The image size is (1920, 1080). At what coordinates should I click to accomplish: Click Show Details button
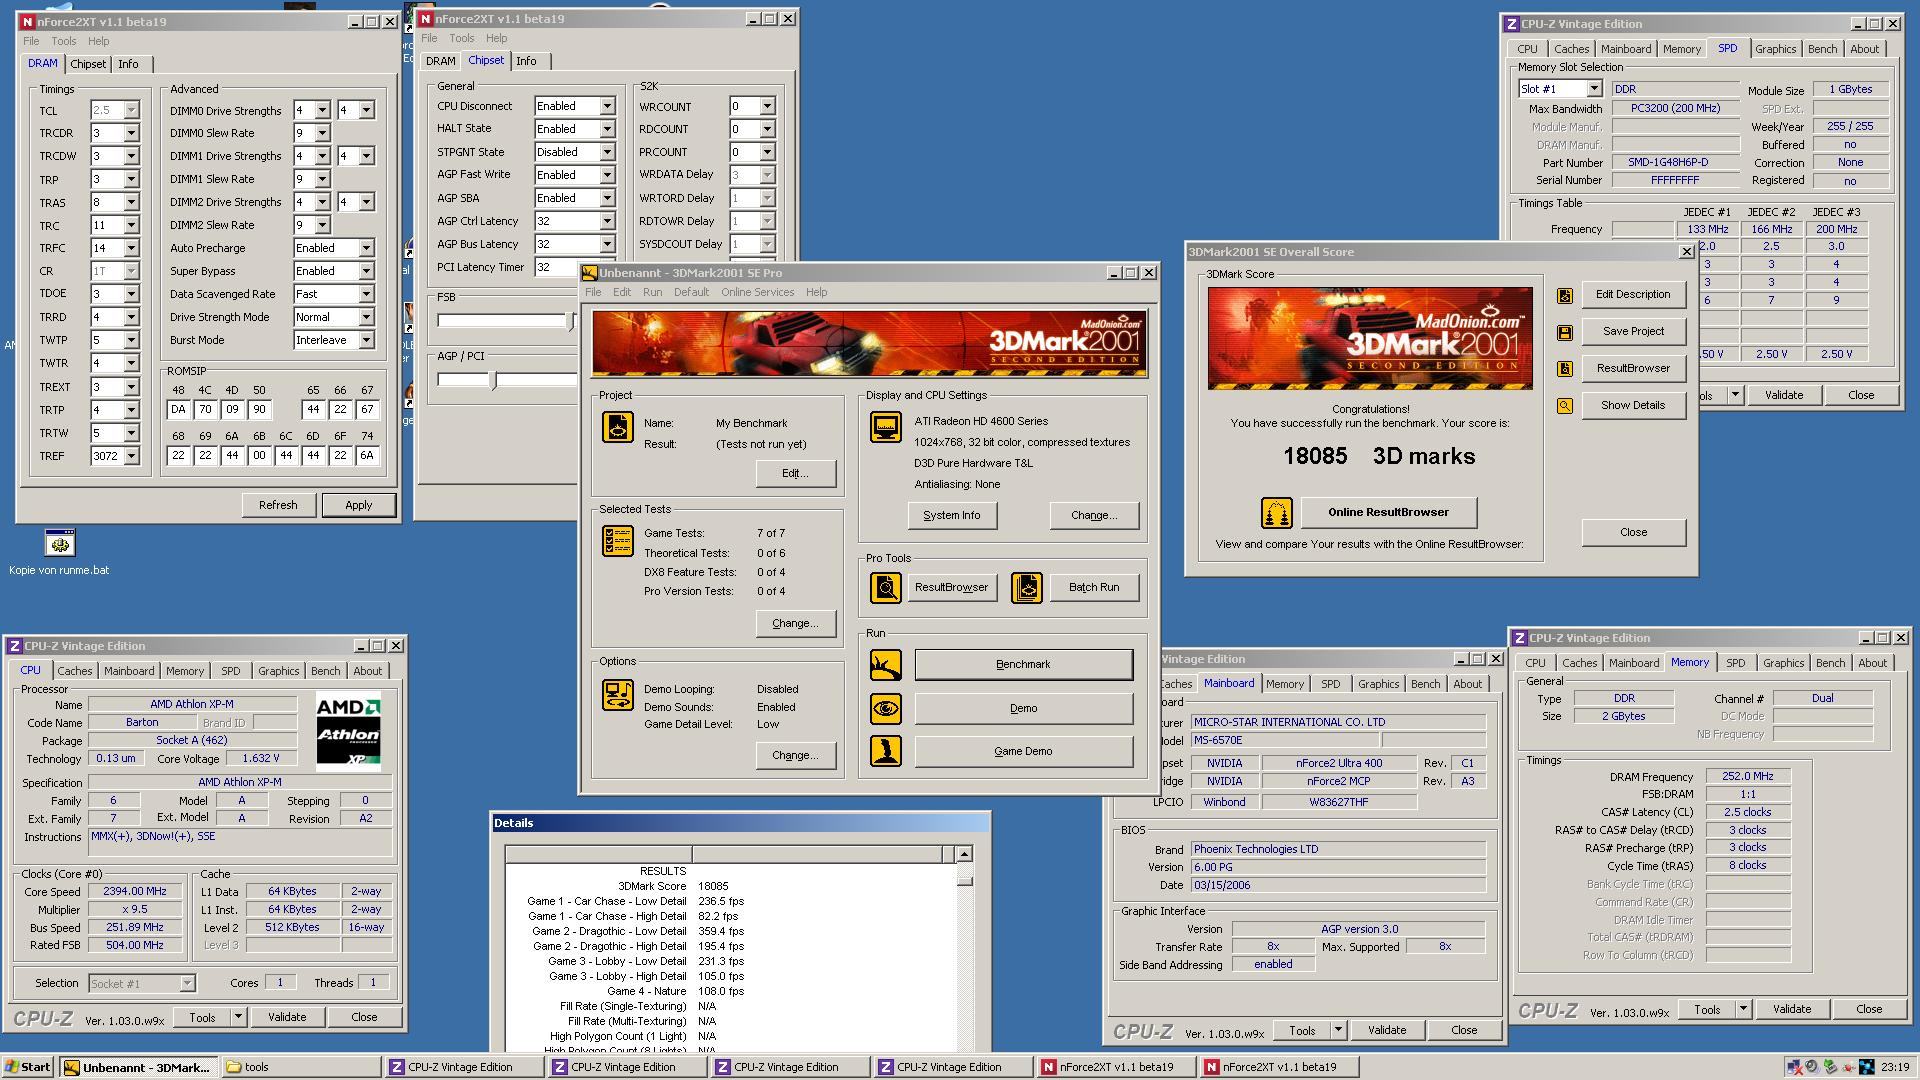1633,405
